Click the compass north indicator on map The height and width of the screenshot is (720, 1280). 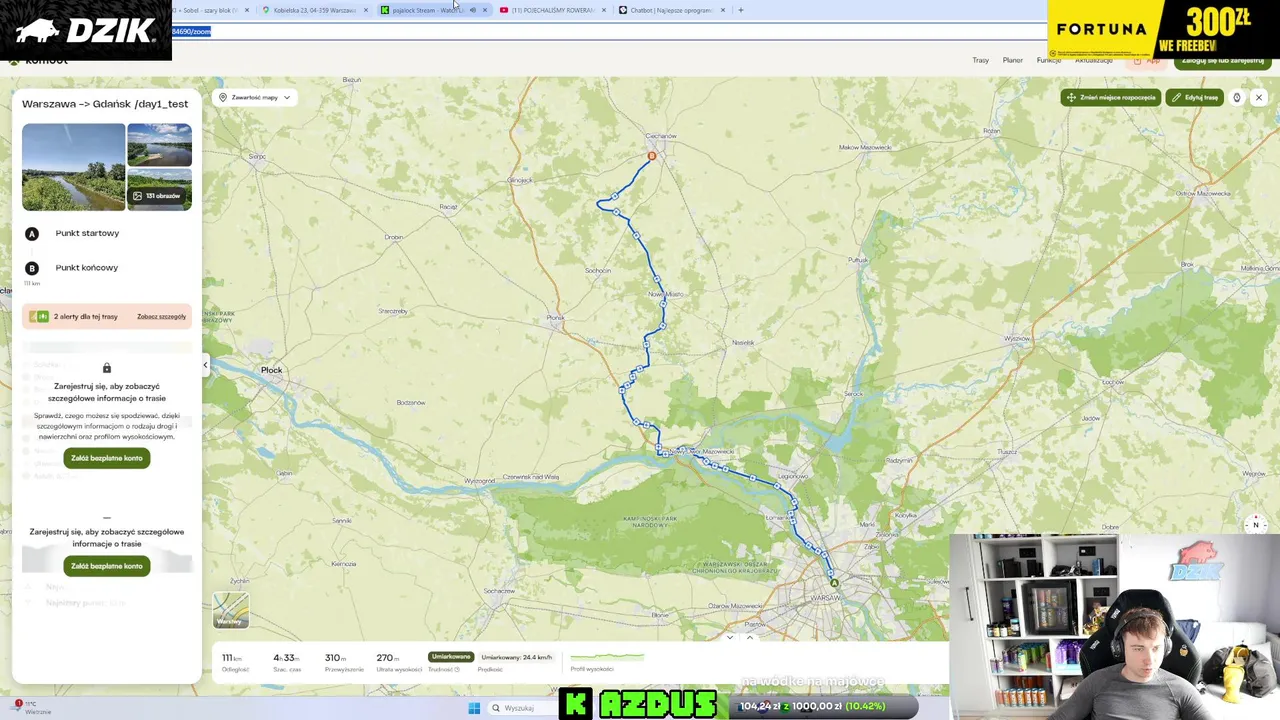[1256, 525]
